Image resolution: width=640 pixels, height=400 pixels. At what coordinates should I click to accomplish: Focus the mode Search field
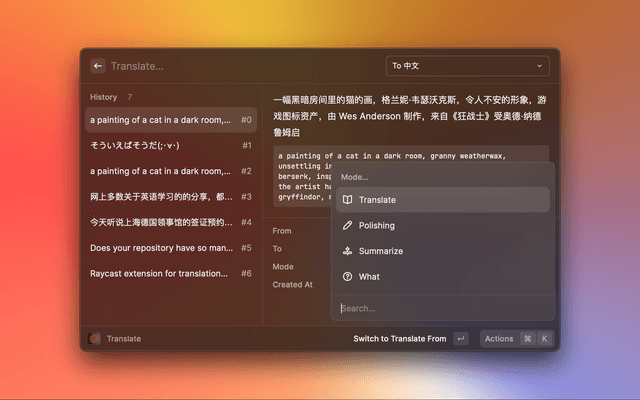pos(442,308)
